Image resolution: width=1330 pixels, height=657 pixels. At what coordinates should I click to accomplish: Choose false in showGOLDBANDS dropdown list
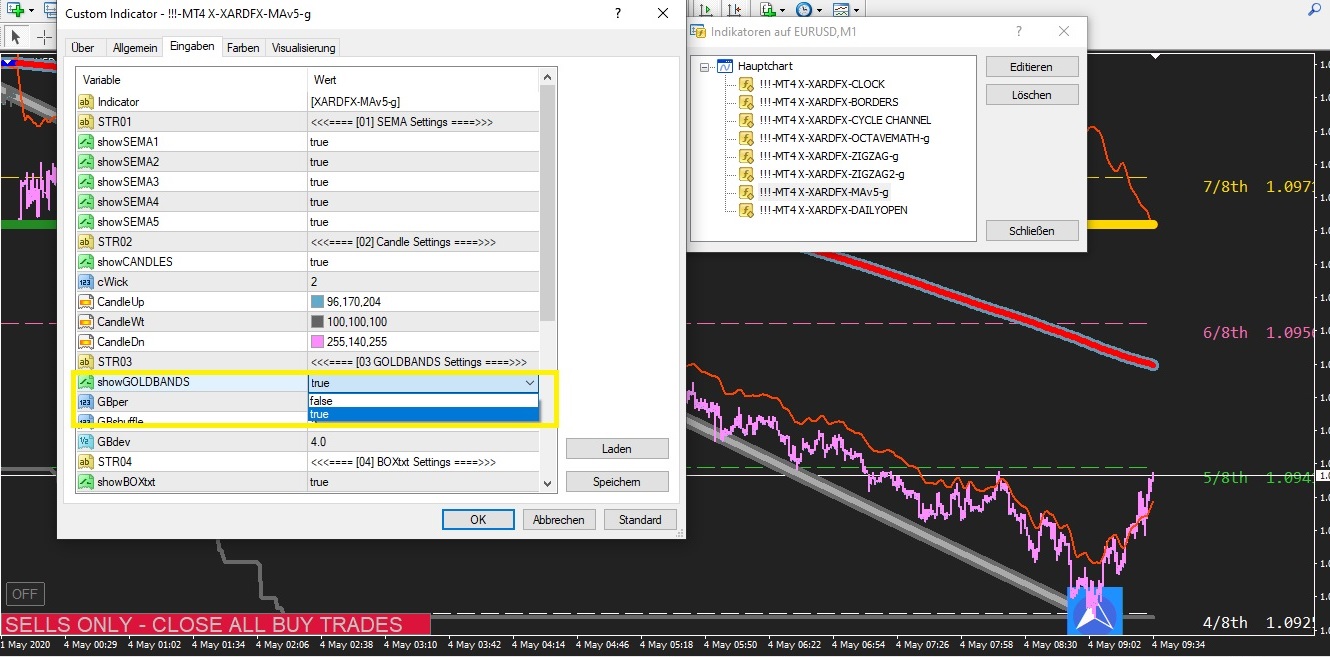(422, 401)
